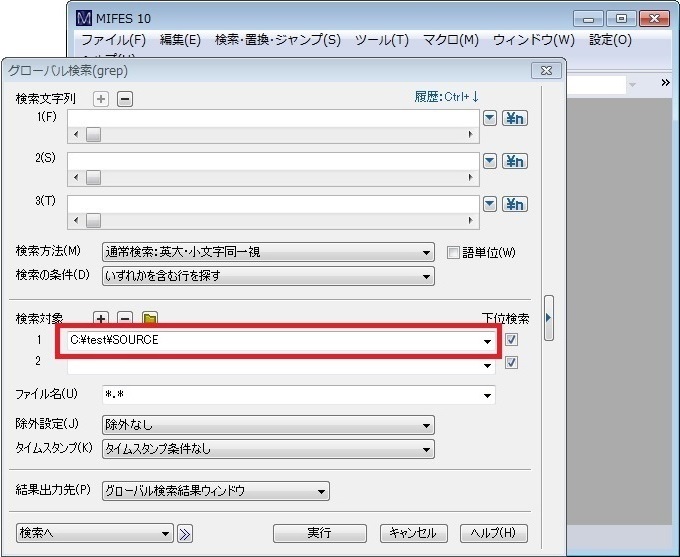Viewport: 680px width, 557px height.
Task: Click the ¥n button for search string 3(T)
Action: (515, 204)
